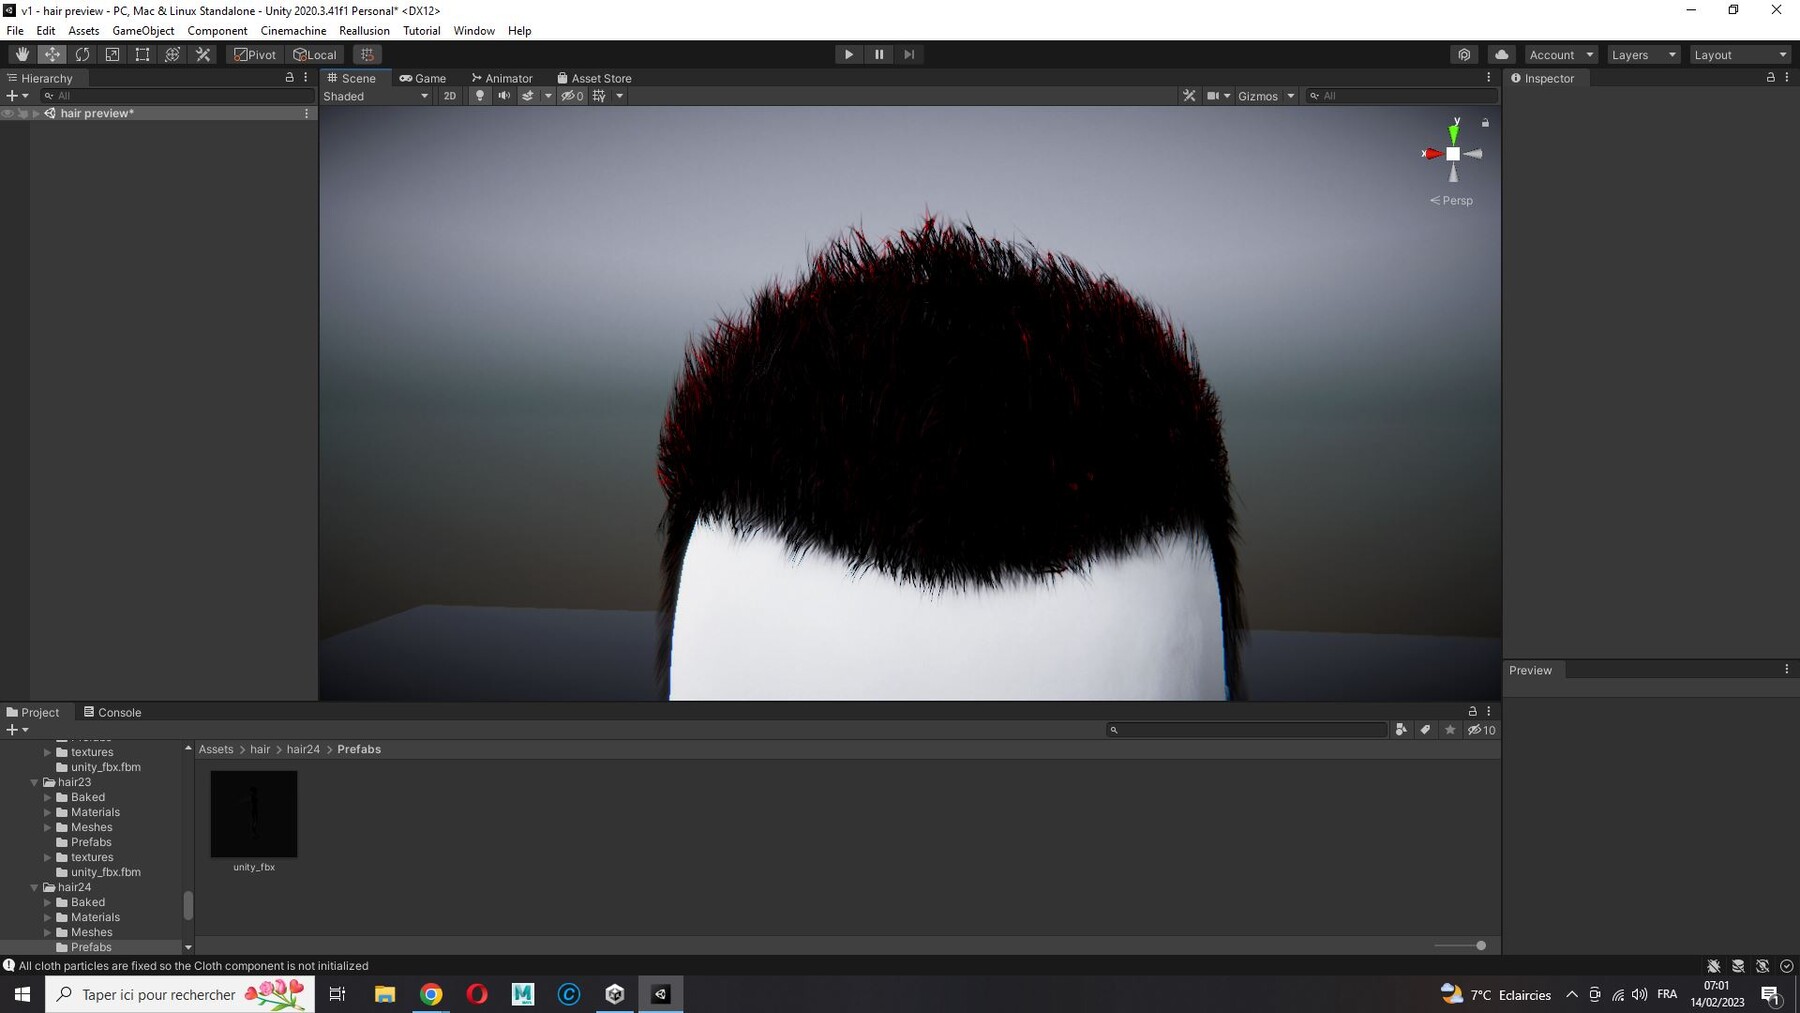Switch to the Console tab
Viewport: 1800px width, 1013px height.
112,712
